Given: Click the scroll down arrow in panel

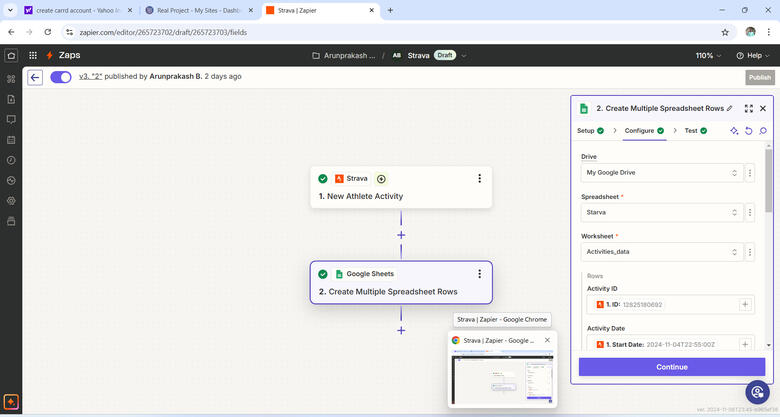Looking at the screenshot, I should tap(769, 345).
